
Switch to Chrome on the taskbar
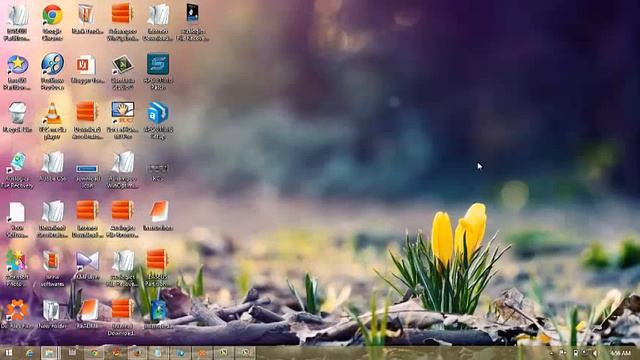pyautogui.click(x=95, y=353)
